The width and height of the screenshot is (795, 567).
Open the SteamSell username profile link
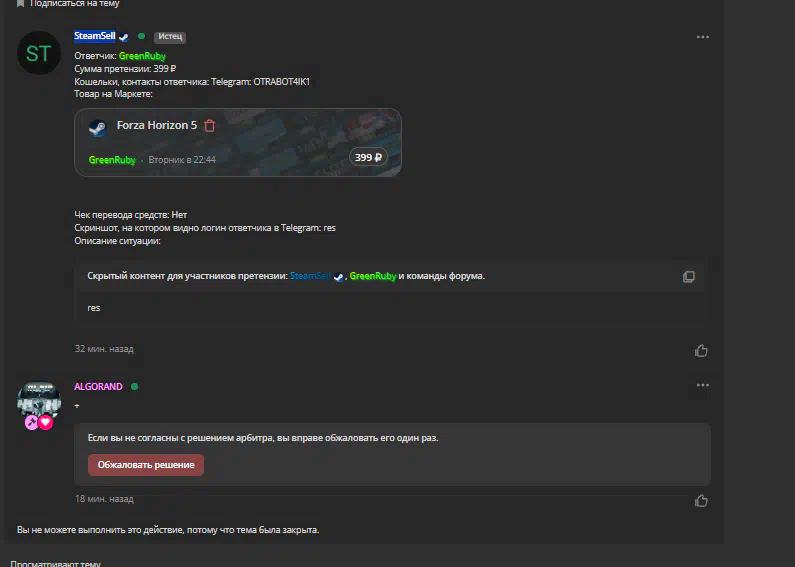coord(95,36)
